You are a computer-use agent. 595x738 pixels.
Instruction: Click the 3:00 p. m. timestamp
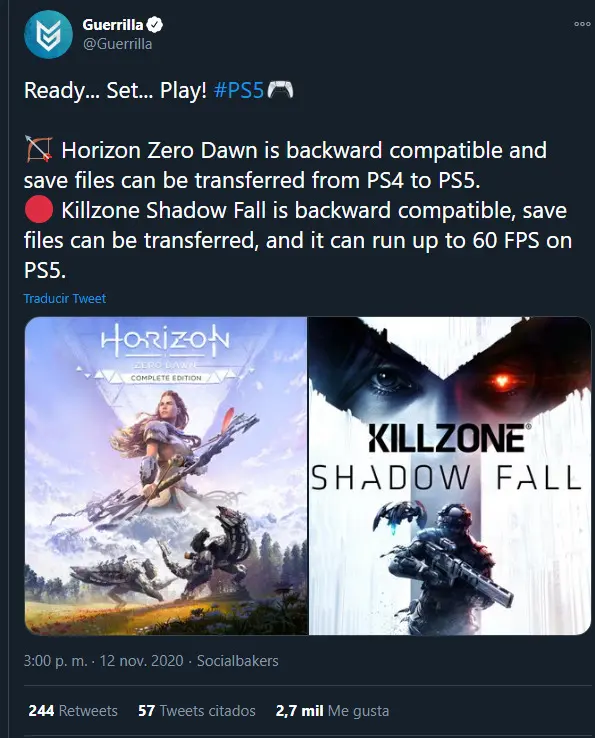point(56,661)
